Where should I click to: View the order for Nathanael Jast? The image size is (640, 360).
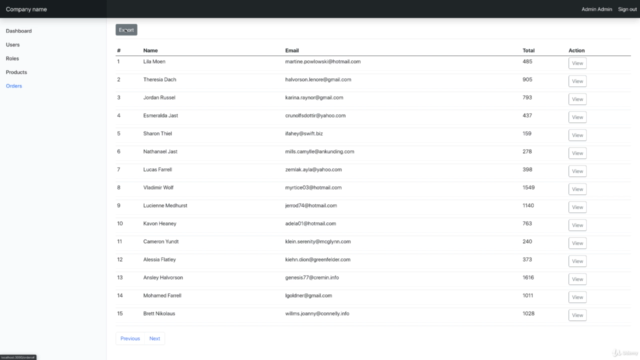(577, 153)
